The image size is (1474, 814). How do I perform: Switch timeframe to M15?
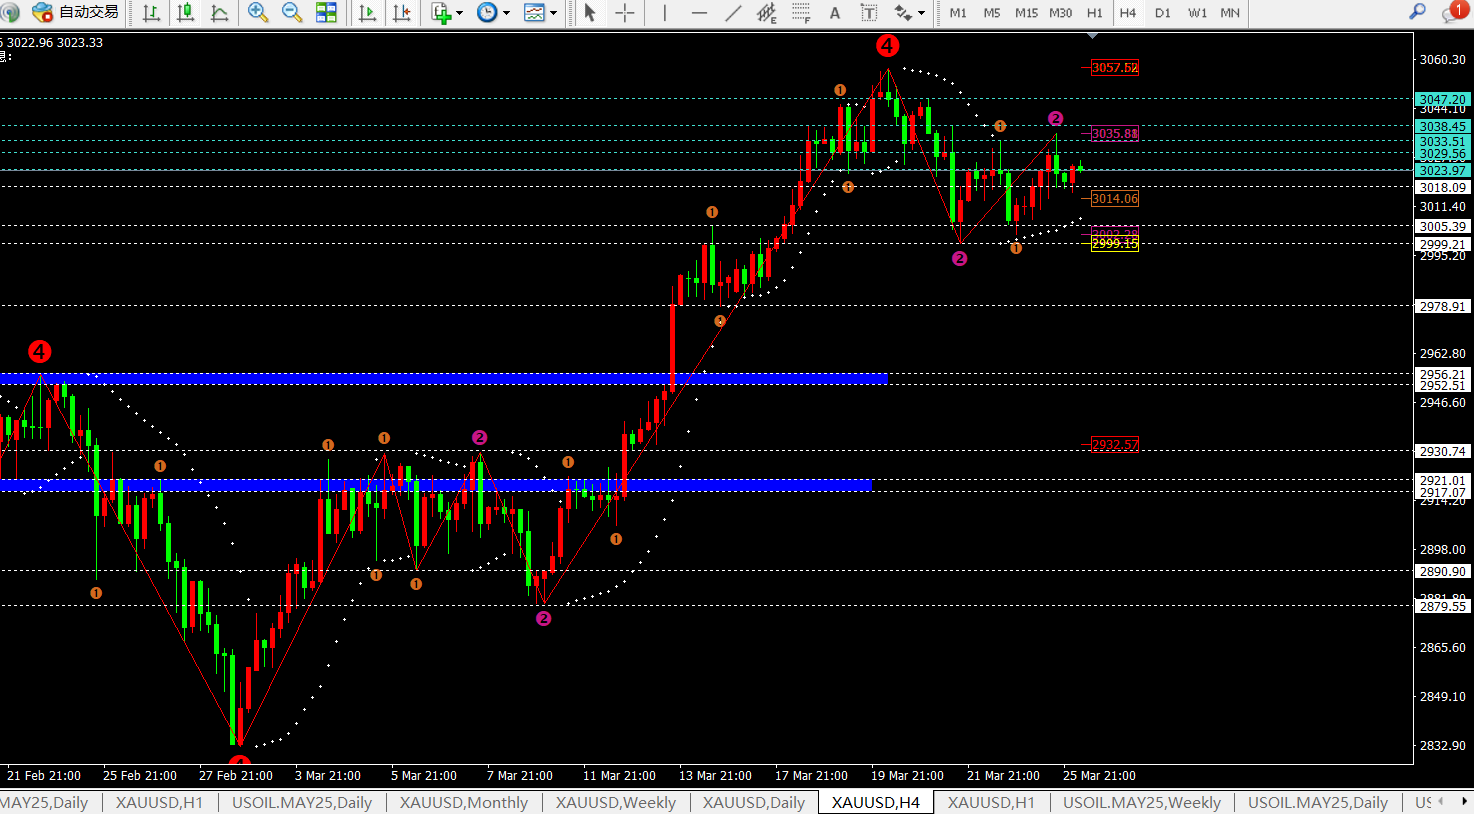click(x=1026, y=13)
